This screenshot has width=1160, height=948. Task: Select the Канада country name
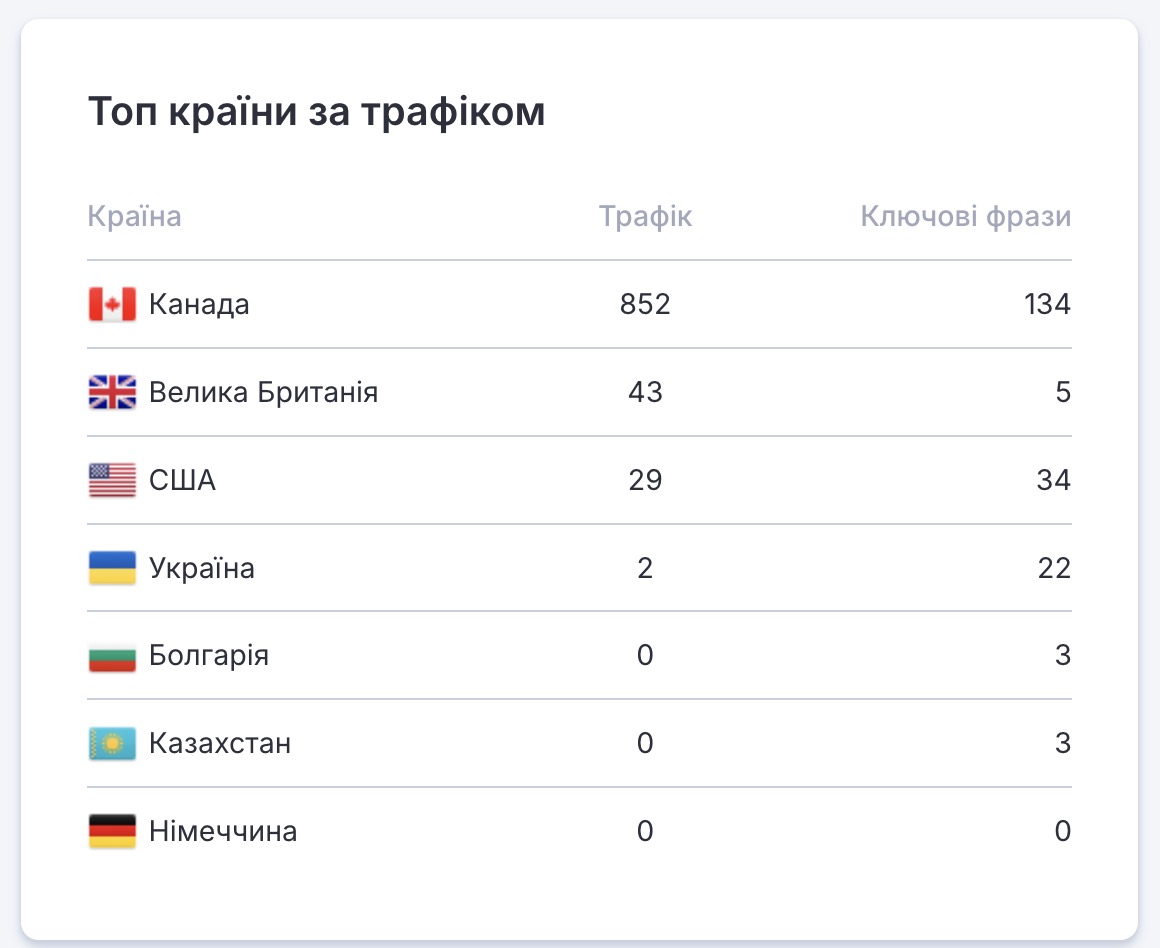tap(199, 304)
